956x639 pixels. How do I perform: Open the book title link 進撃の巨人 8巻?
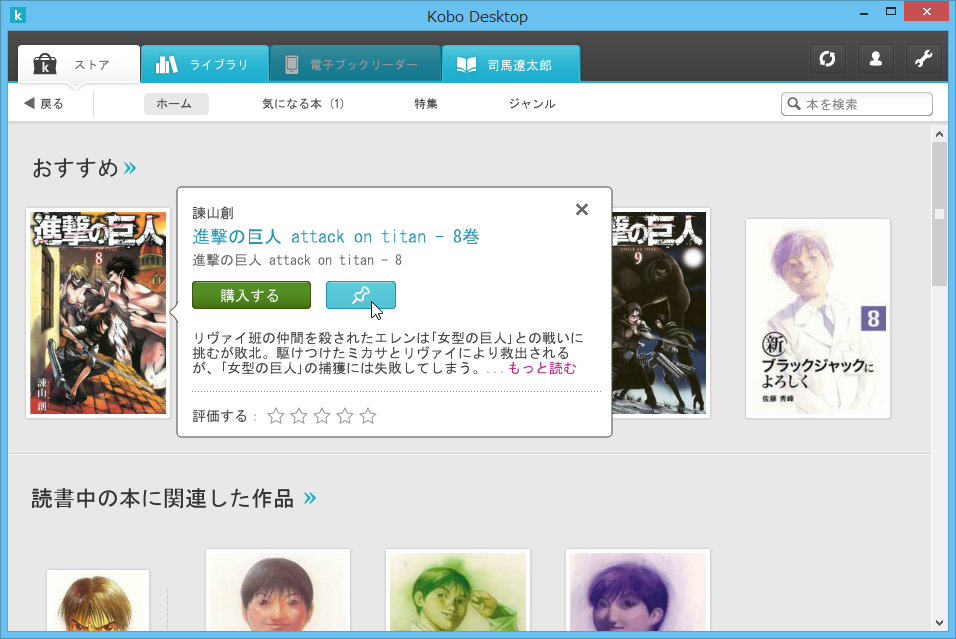tap(336, 237)
